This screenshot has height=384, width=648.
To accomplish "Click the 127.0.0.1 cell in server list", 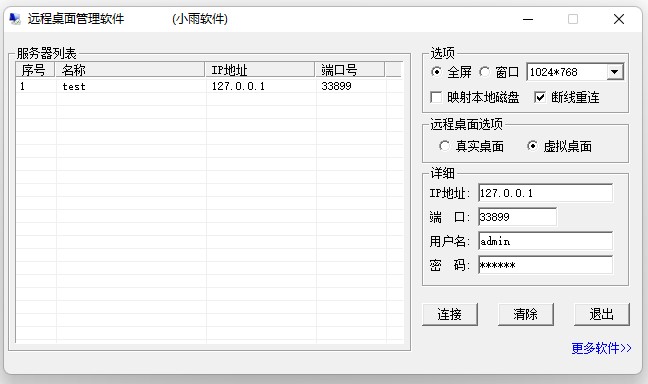I will pos(238,86).
